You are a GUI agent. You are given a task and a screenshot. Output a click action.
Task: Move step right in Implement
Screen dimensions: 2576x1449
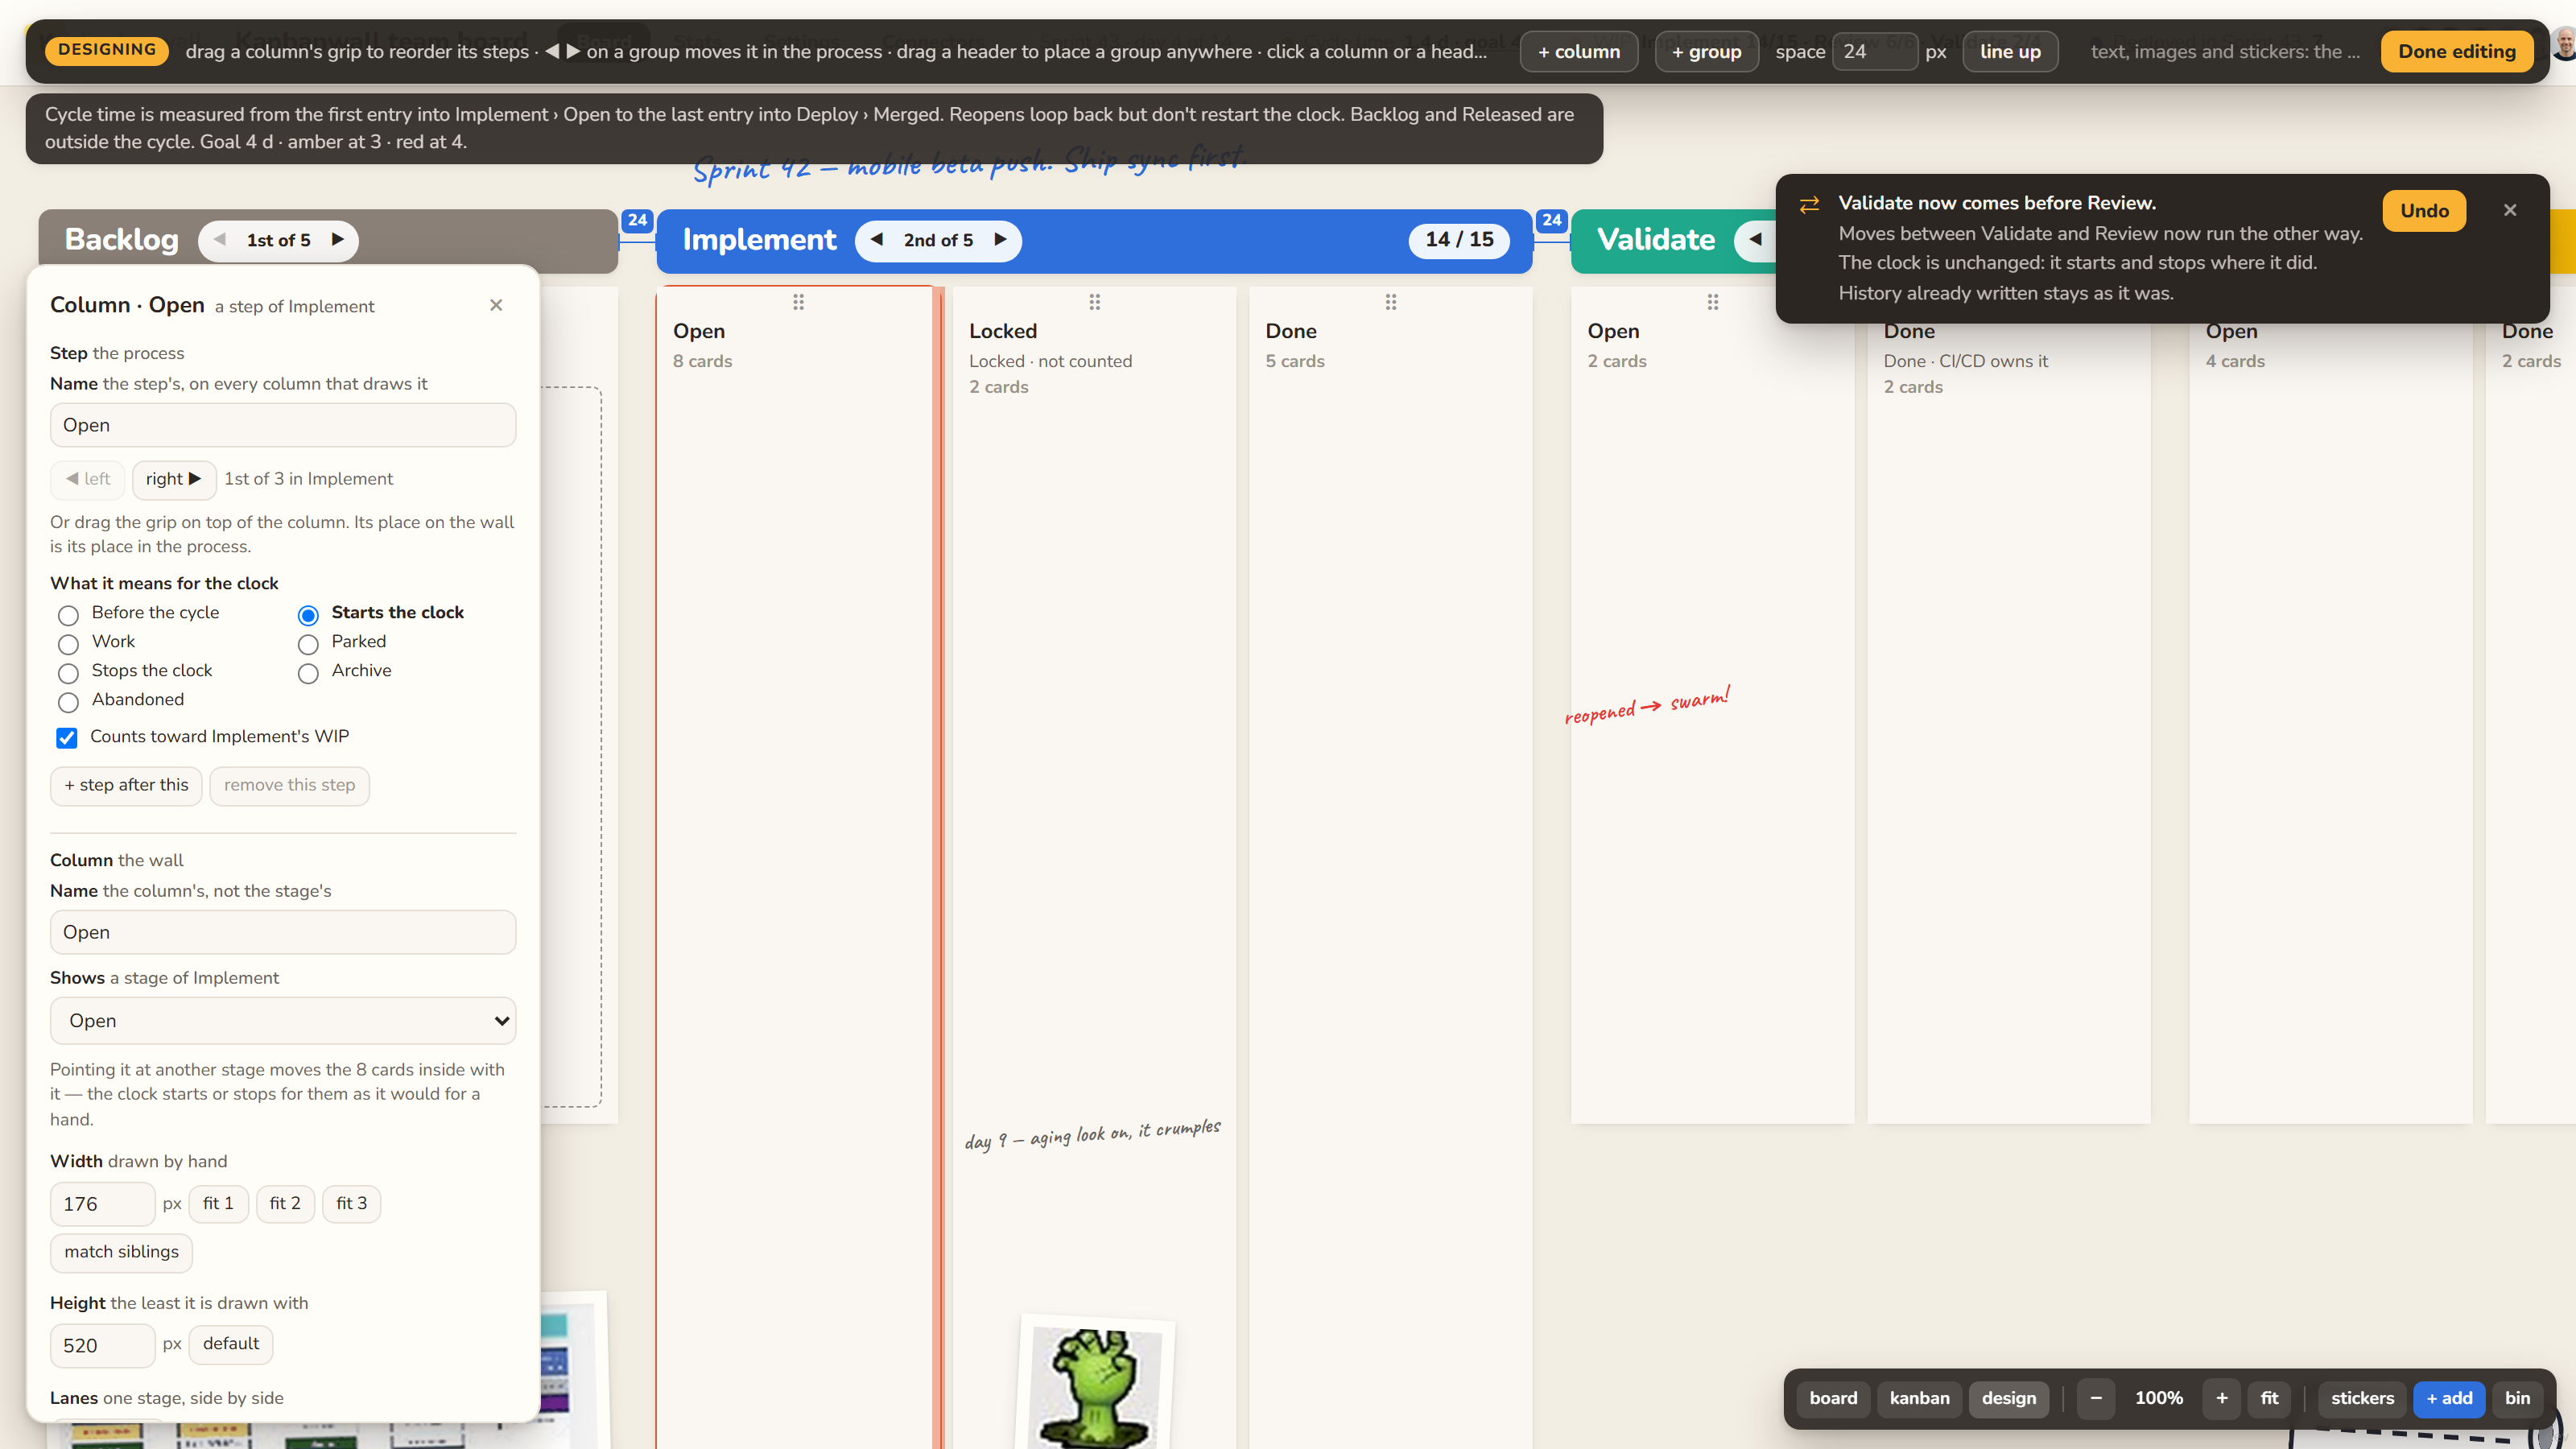click(174, 479)
